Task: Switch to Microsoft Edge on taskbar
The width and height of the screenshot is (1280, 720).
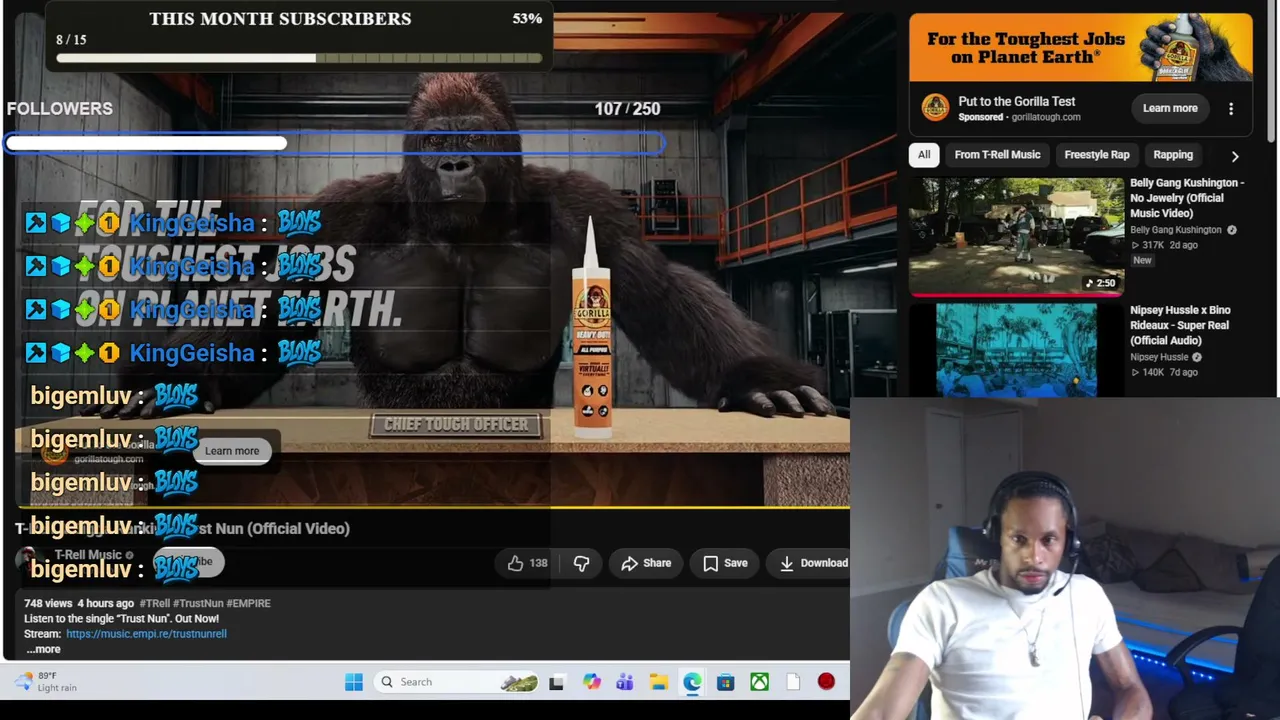Action: click(692, 682)
